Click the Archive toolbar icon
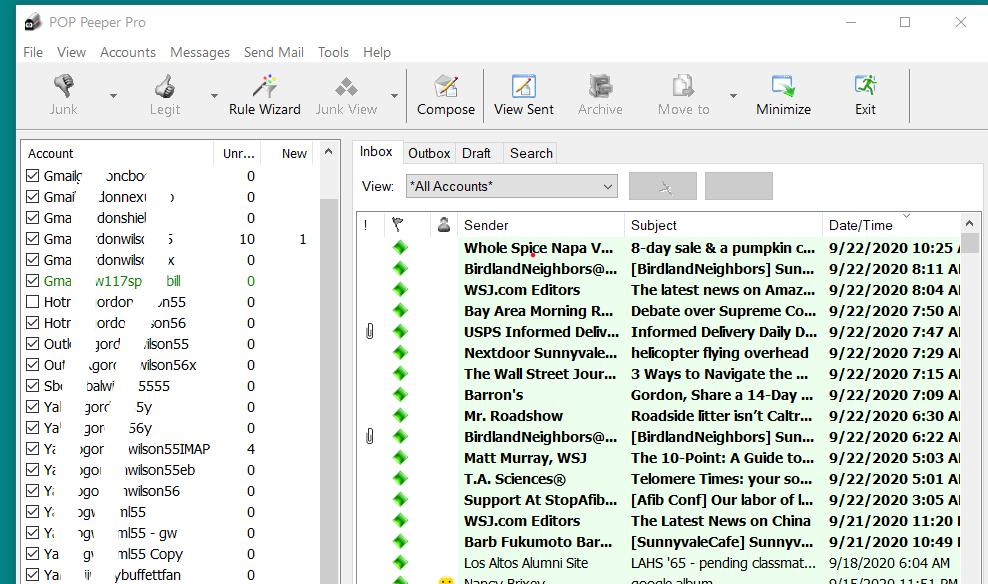This screenshot has height=584, width=988. [x=600, y=86]
